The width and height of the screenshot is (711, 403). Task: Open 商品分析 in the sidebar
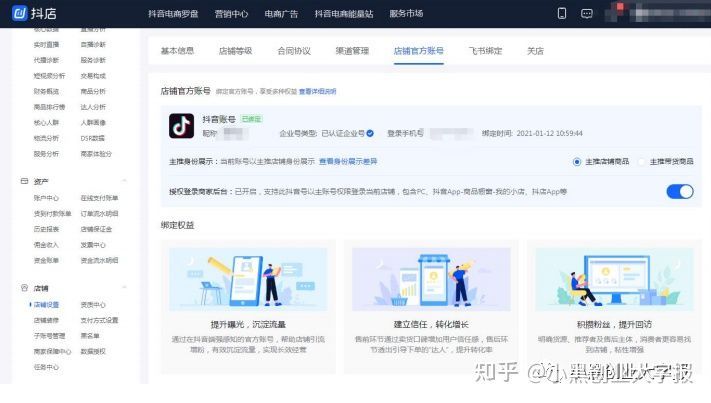tap(93, 91)
